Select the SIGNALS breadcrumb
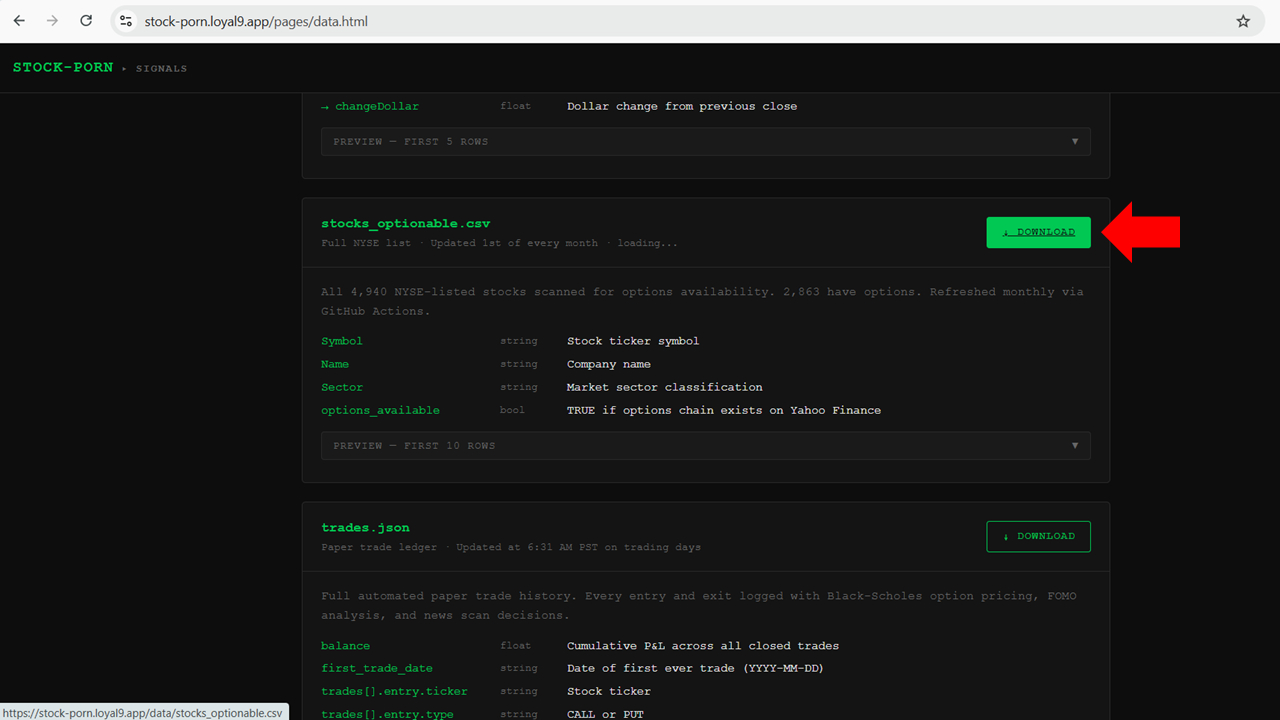 pos(161,68)
